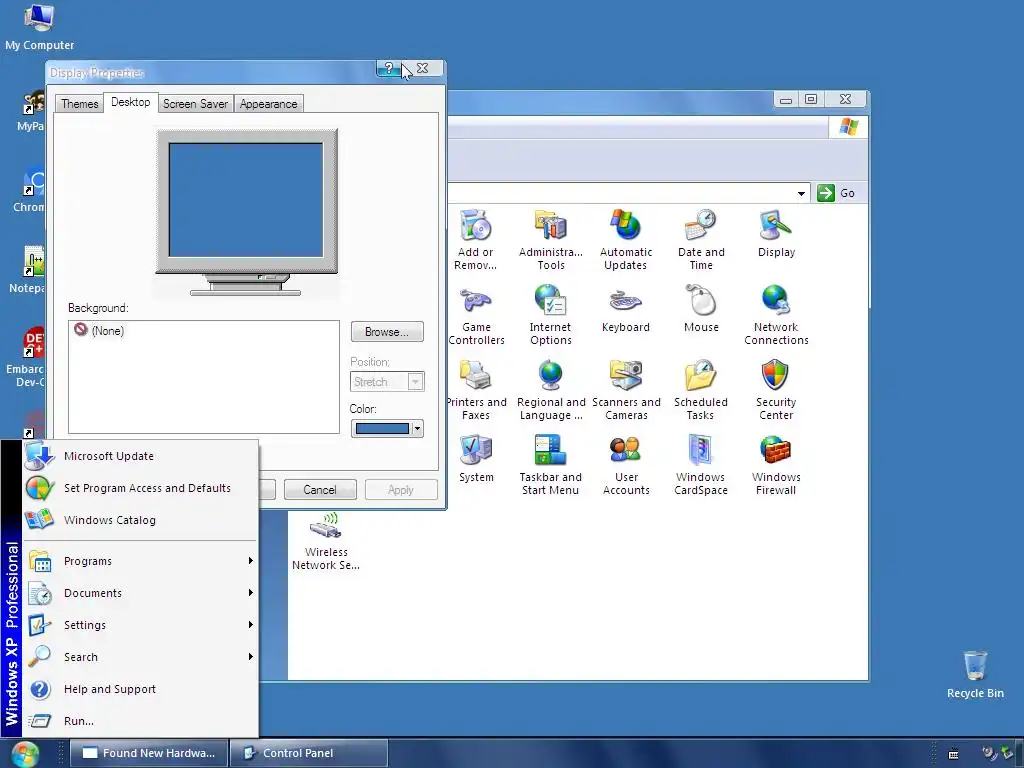Open Automatic Updates in Control Panel
This screenshot has width=1024, height=768.
pos(626,240)
